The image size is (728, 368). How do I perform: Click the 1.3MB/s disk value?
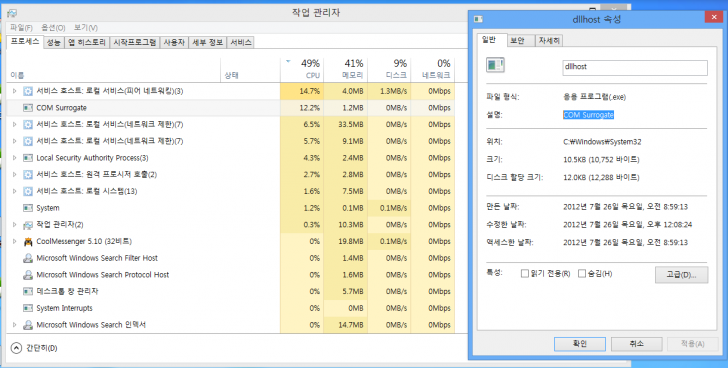[x=393, y=91]
